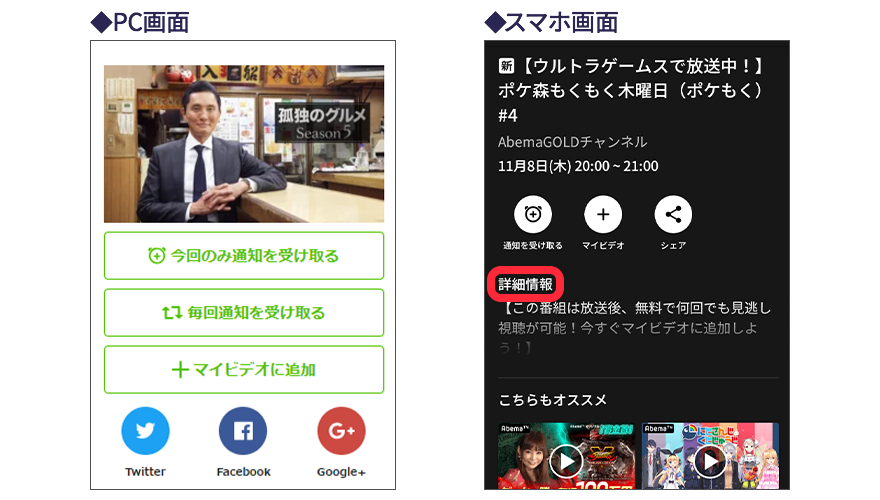Click the Twitter label text
This screenshot has height=500, width=880.
coord(145,471)
